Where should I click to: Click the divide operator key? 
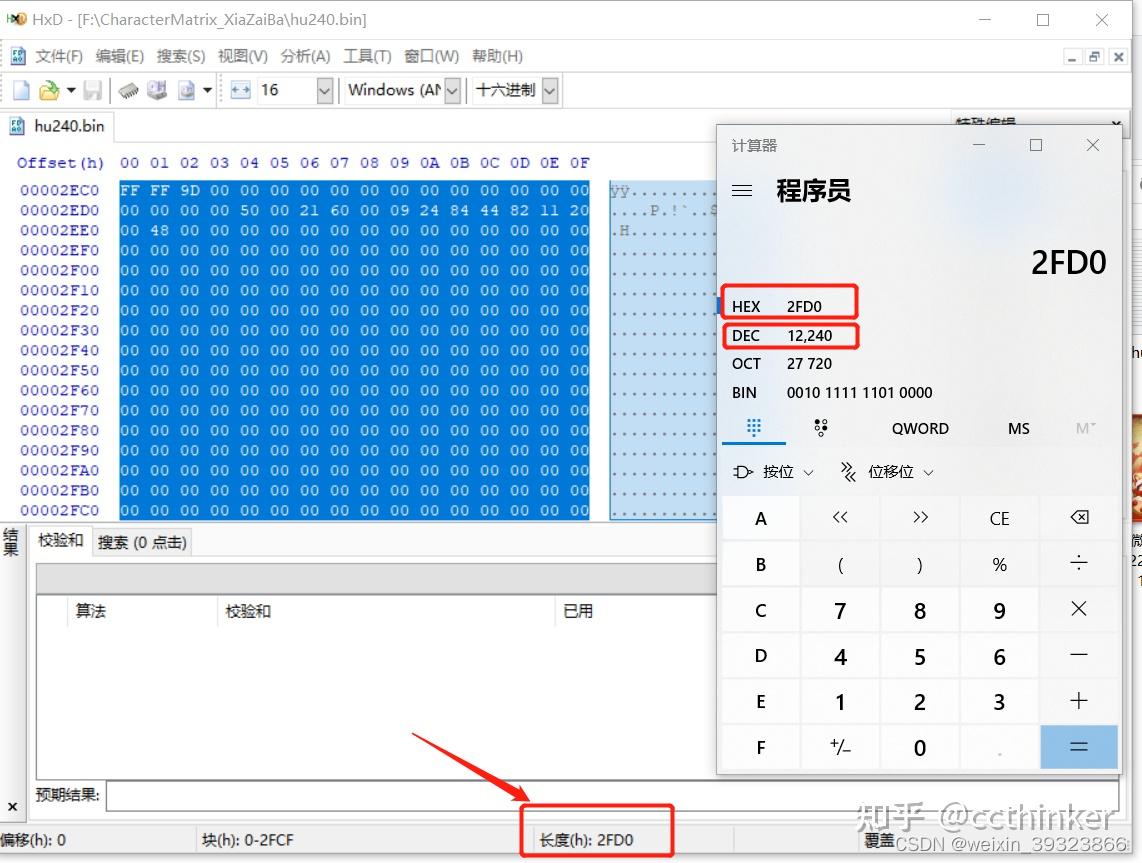[1079, 564]
